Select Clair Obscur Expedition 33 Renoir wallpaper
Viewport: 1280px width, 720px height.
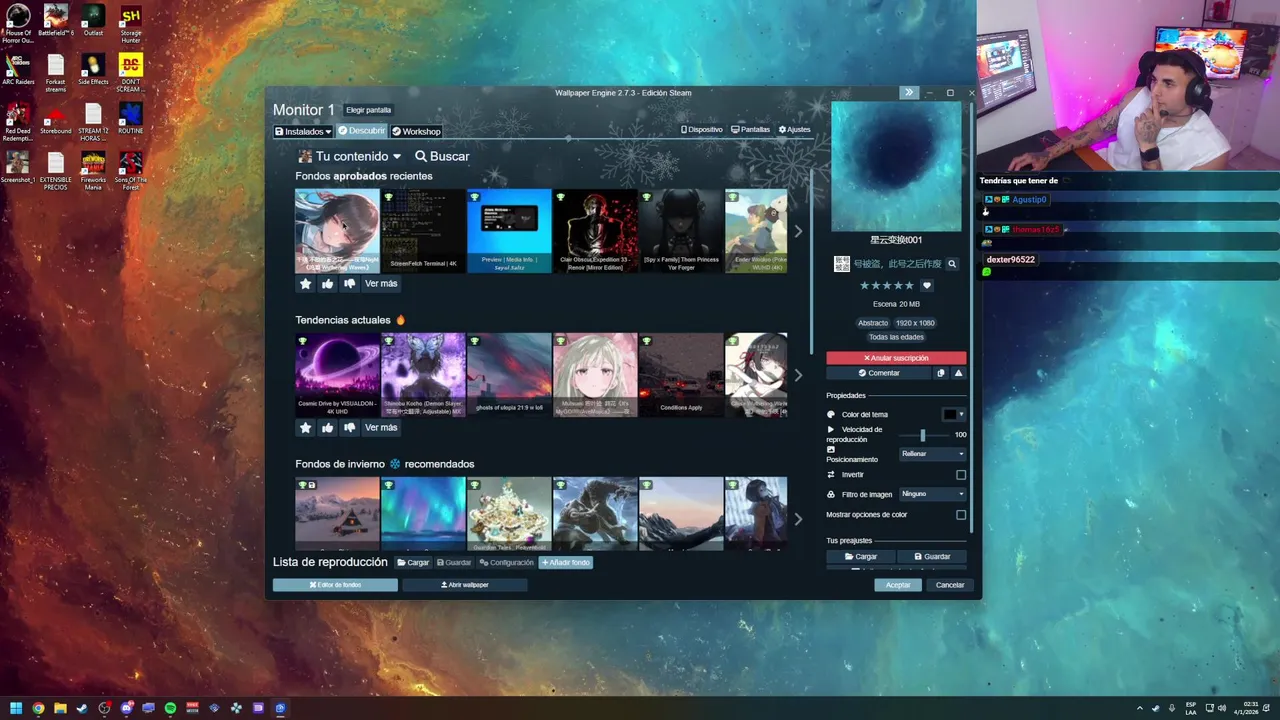[x=595, y=231]
